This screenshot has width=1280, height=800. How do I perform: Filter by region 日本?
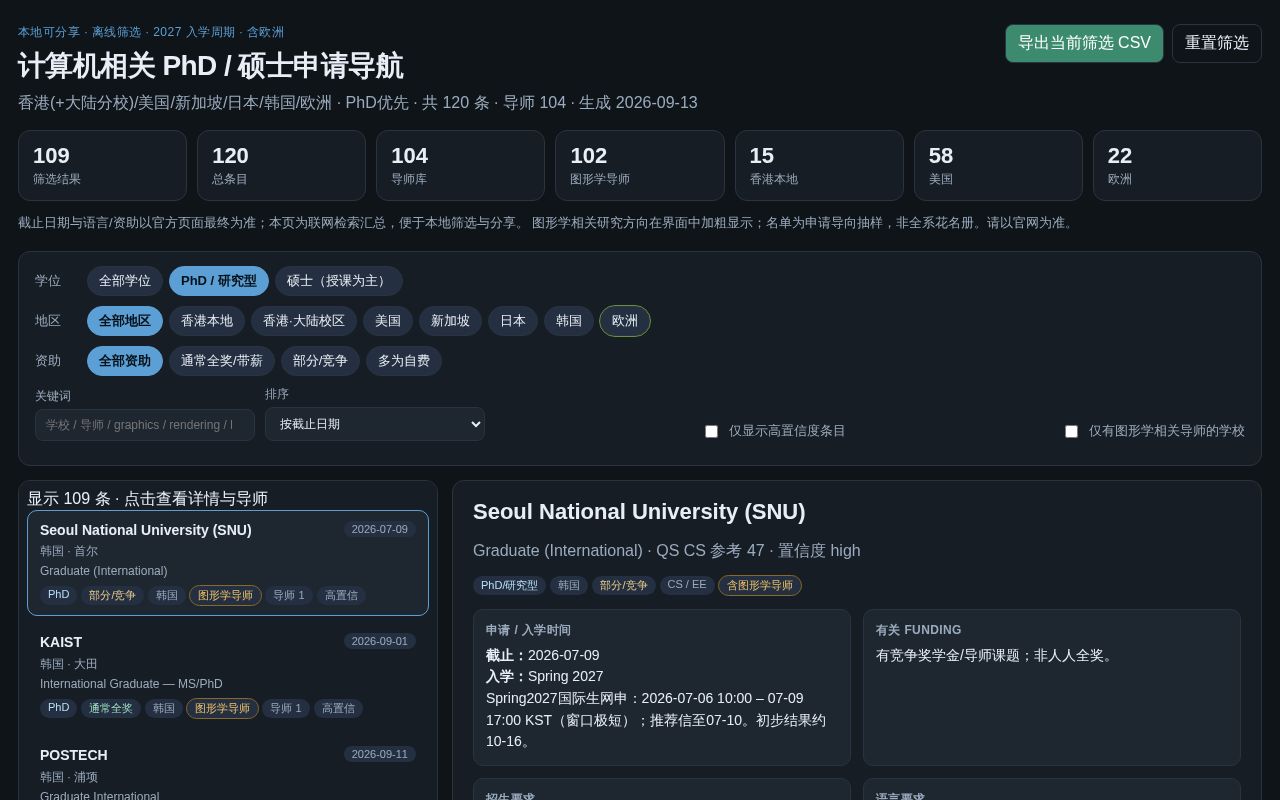pos(513,321)
